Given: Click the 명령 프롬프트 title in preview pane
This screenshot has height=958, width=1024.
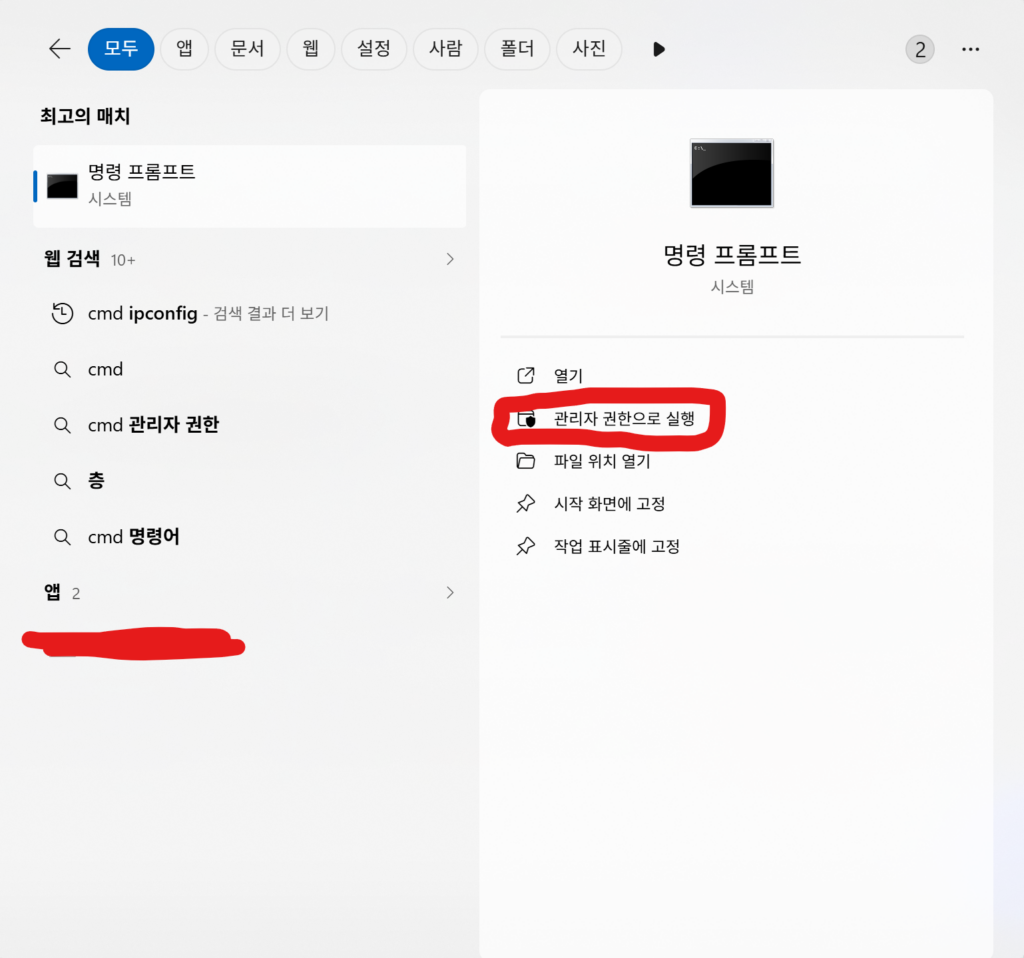Looking at the screenshot, I should click(731, 255).
